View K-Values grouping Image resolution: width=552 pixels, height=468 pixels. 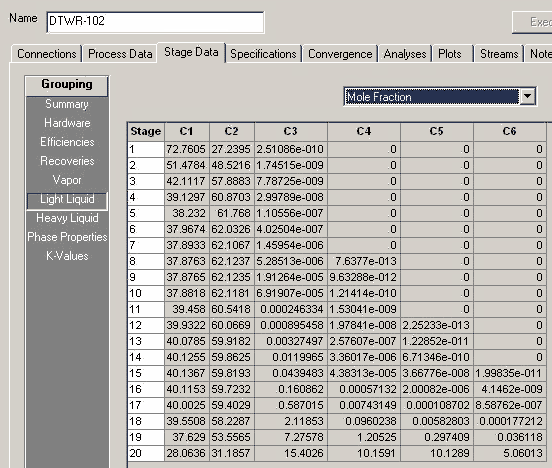pyautogui.click(x=67, y=256)
